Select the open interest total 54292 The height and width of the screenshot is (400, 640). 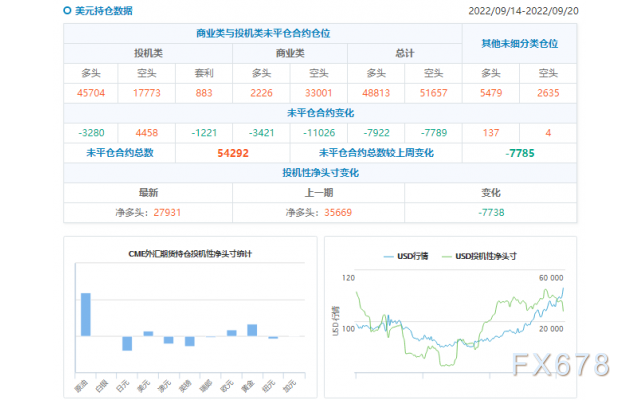pyautogui.click(x=233, y=153)
